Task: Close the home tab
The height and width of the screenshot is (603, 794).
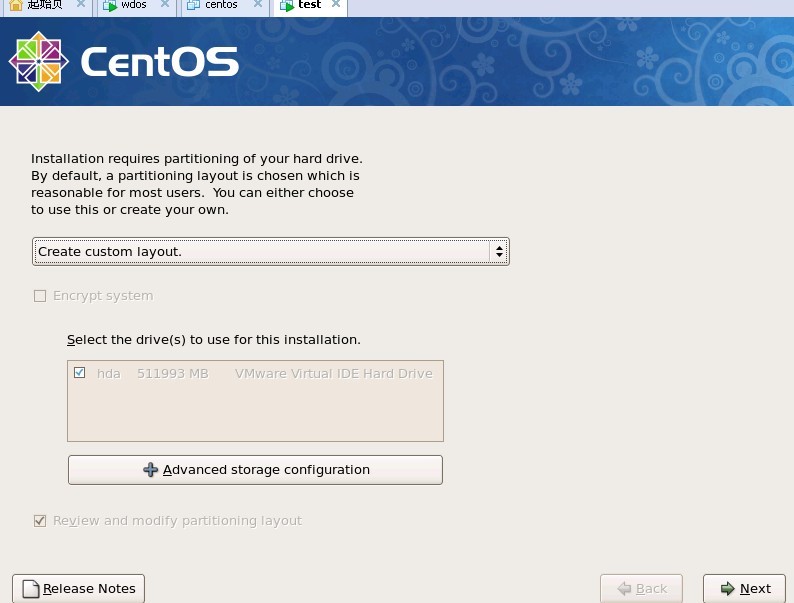Action: click(x=81, y=5)
